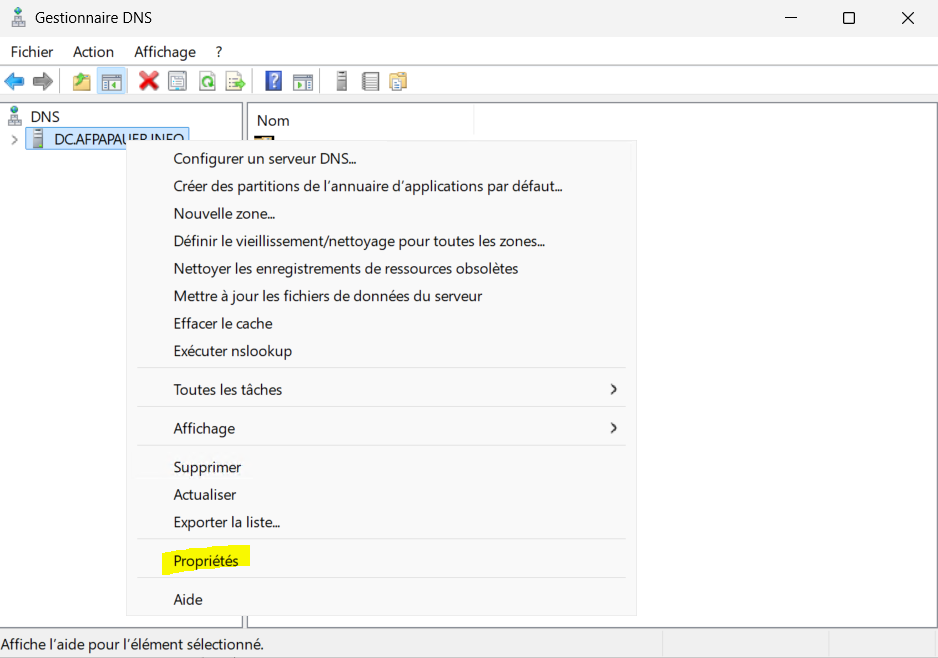
Task: Choose Nouvelle zone… in context menu
Action: 224,213
